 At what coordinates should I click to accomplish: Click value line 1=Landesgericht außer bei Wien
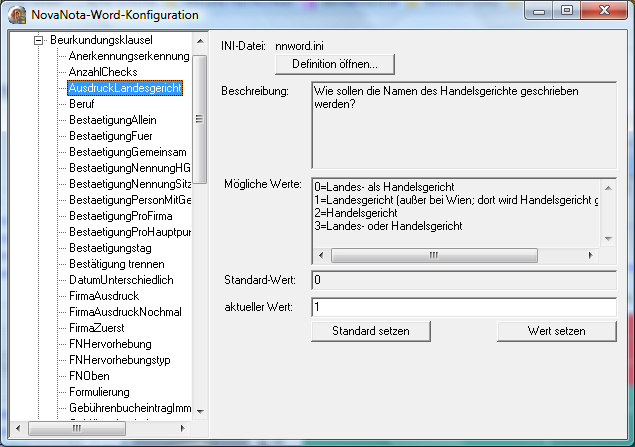[x=456, y=200]
